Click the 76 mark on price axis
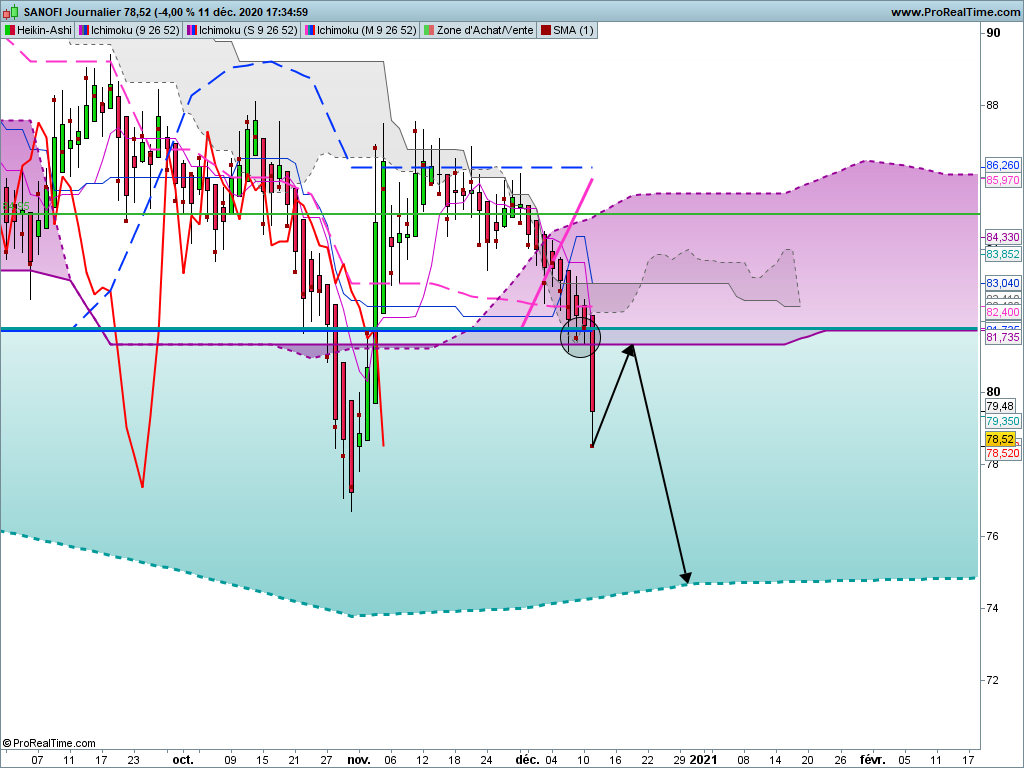Screen dimensions: 1024x768 [992, 536]
